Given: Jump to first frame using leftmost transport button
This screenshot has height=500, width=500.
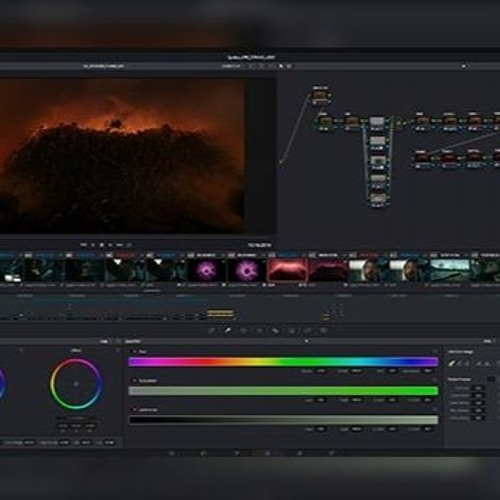Looking at the screenshot, I should (83, 245).
